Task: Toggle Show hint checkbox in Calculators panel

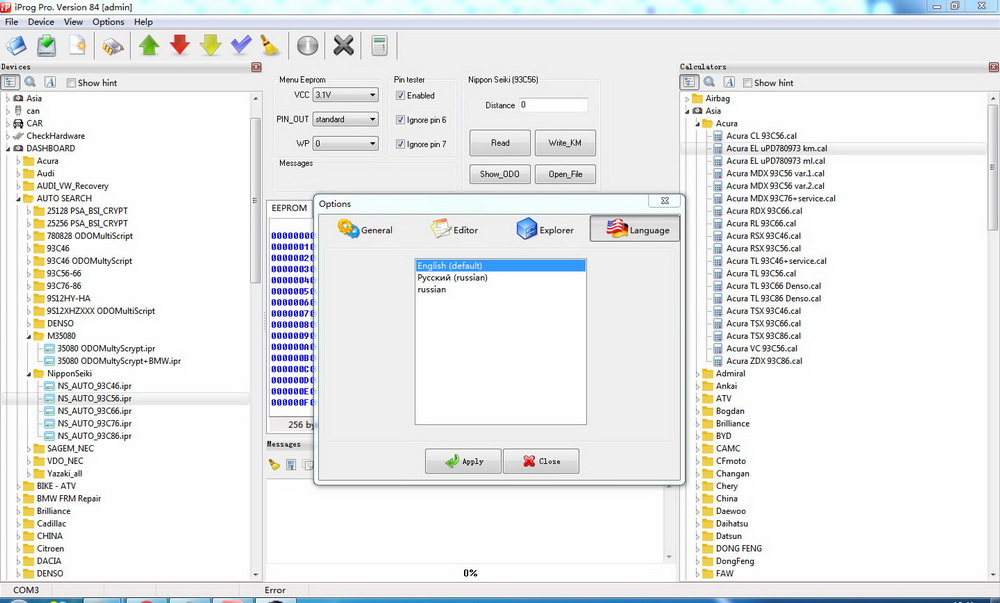Action: (747, 83)
